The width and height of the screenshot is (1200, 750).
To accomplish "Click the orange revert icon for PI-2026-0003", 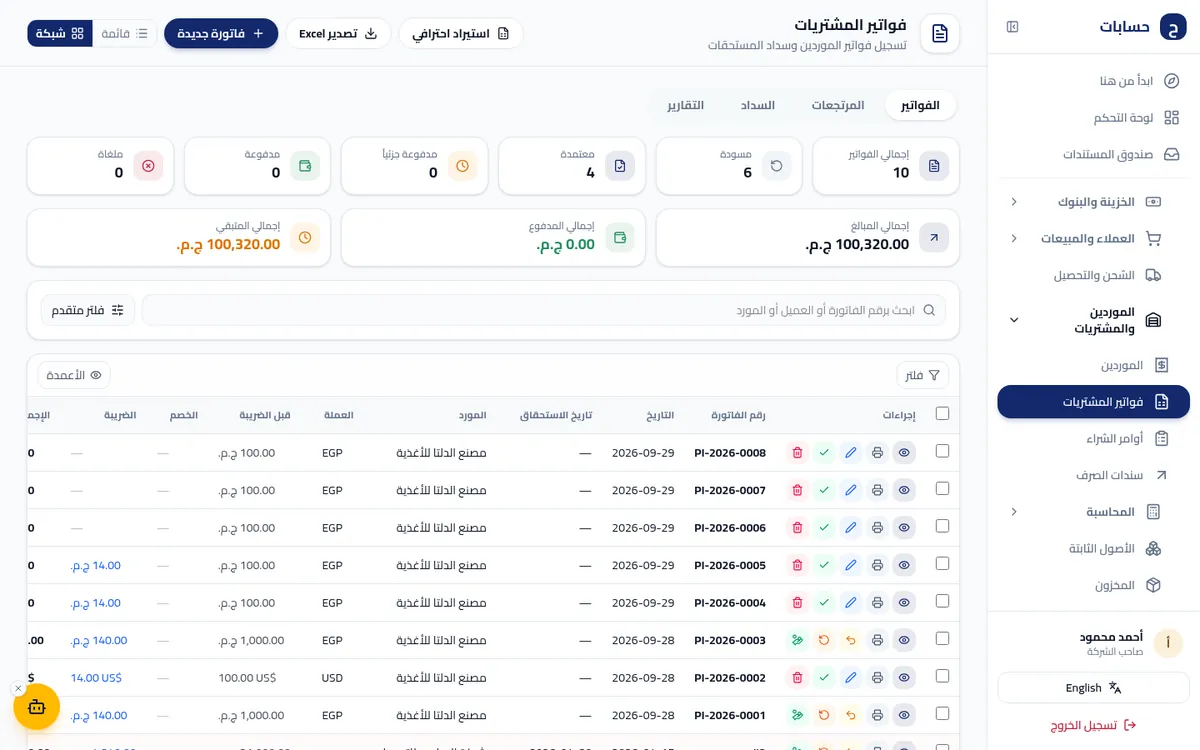I will click(824, 640).
